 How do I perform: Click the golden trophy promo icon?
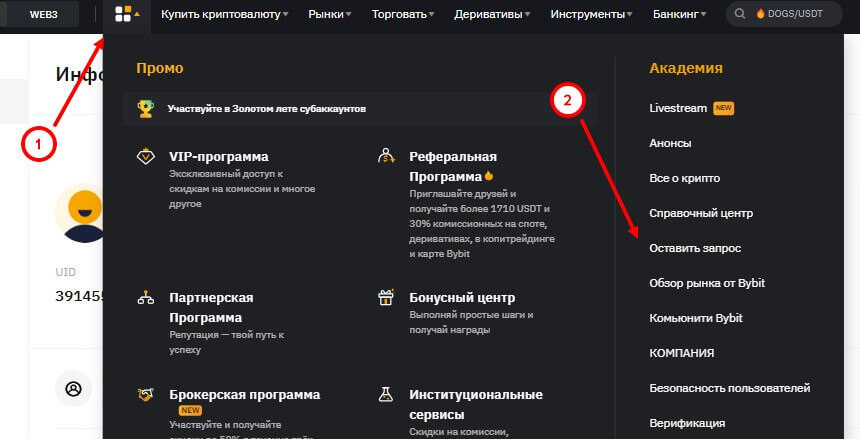tap(146, 108)
